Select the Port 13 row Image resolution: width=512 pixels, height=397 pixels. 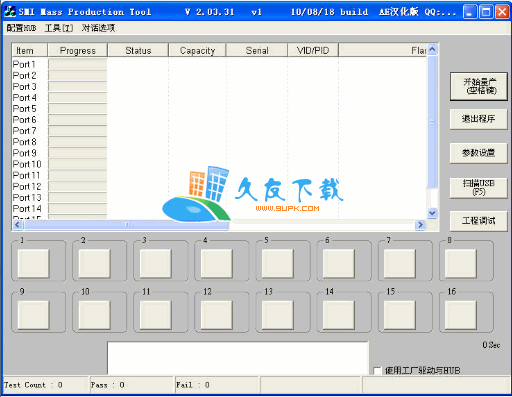pyautogui.click(x=219, y=197)
